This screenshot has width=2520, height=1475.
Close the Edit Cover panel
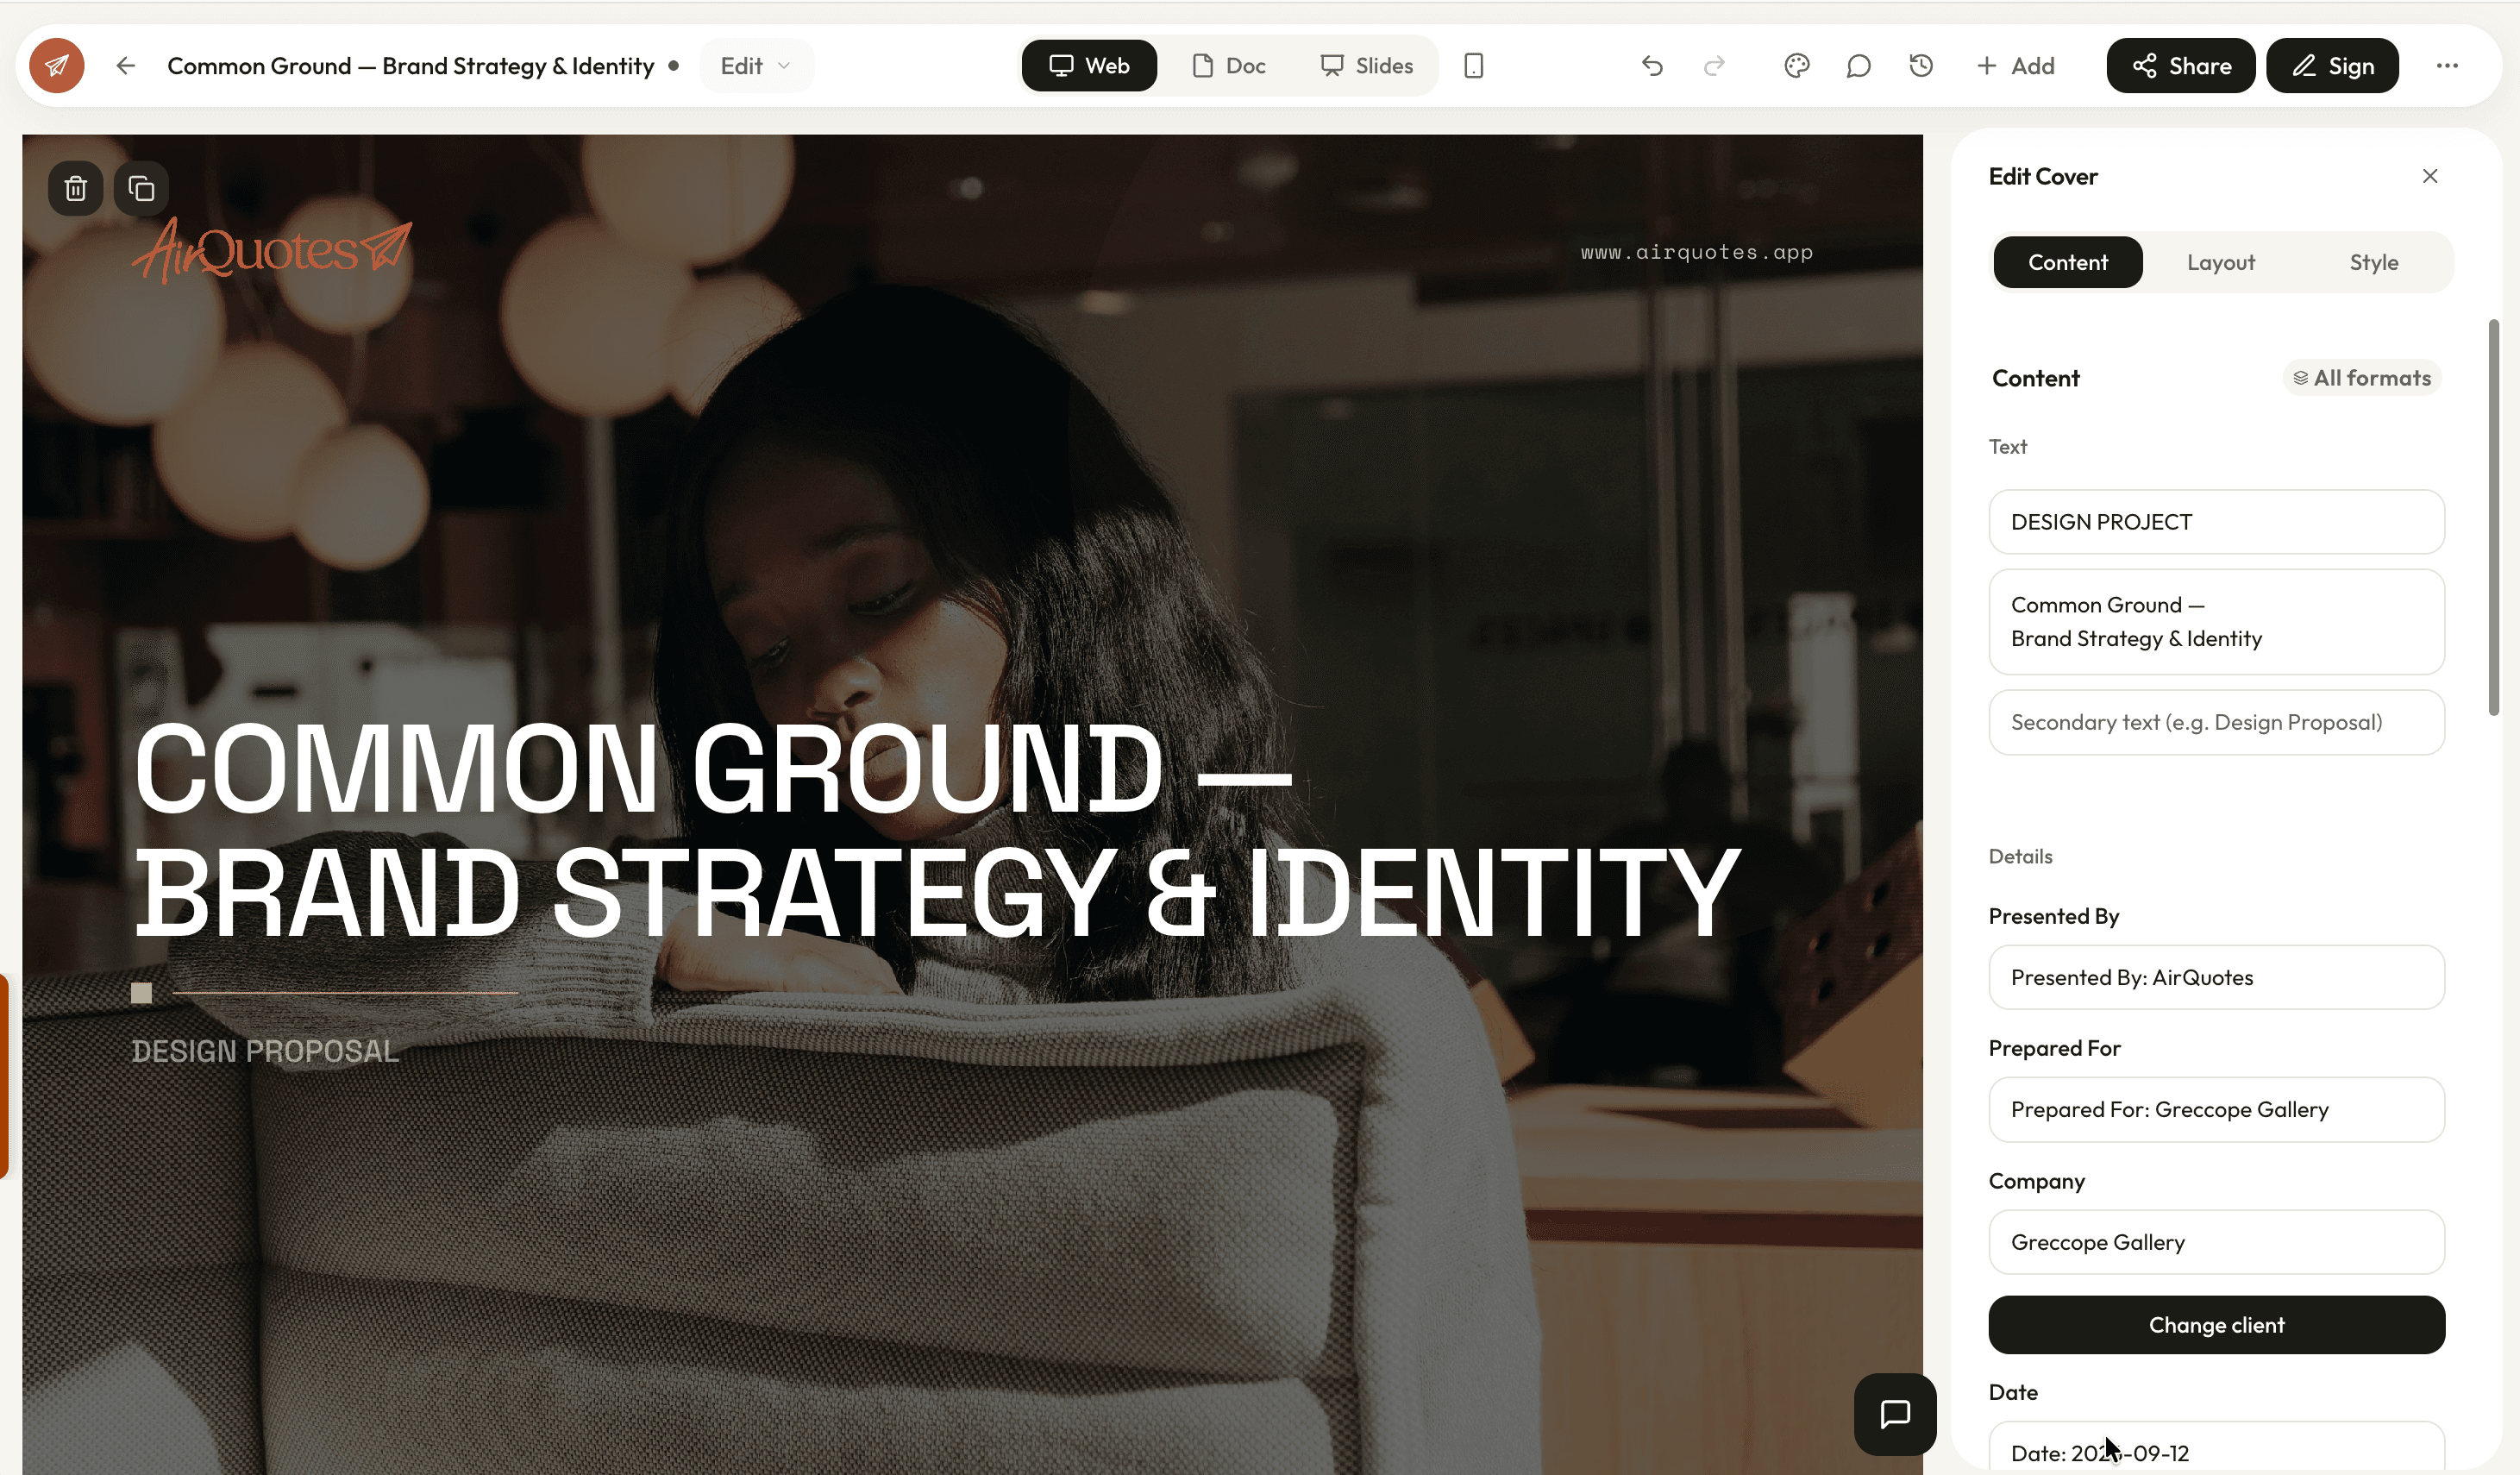[x=2430, y=176]
